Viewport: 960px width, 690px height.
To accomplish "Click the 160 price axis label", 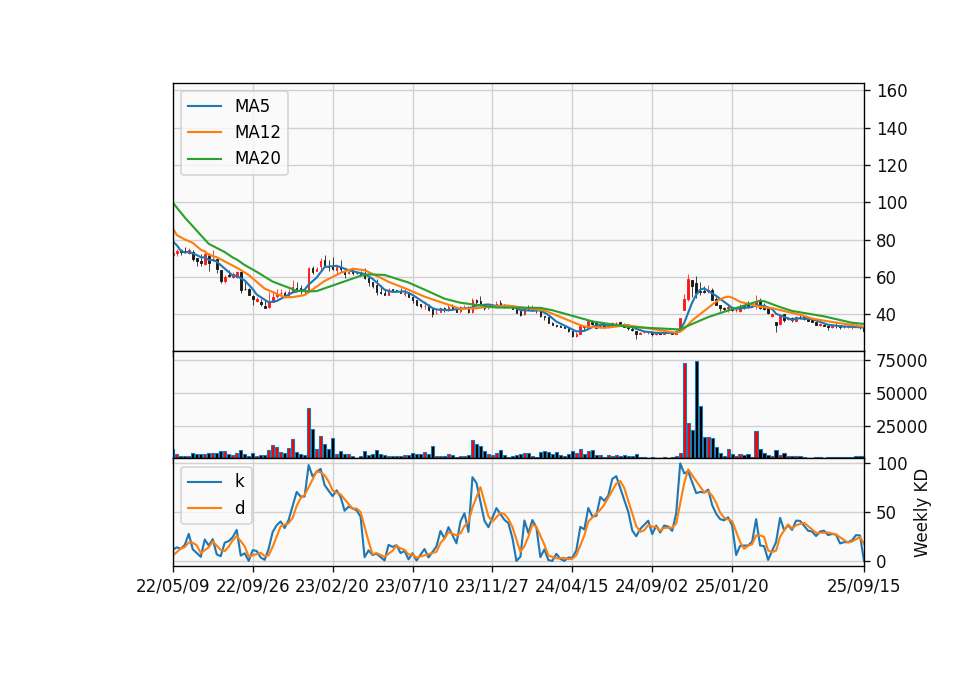I will tap(892, 91).
